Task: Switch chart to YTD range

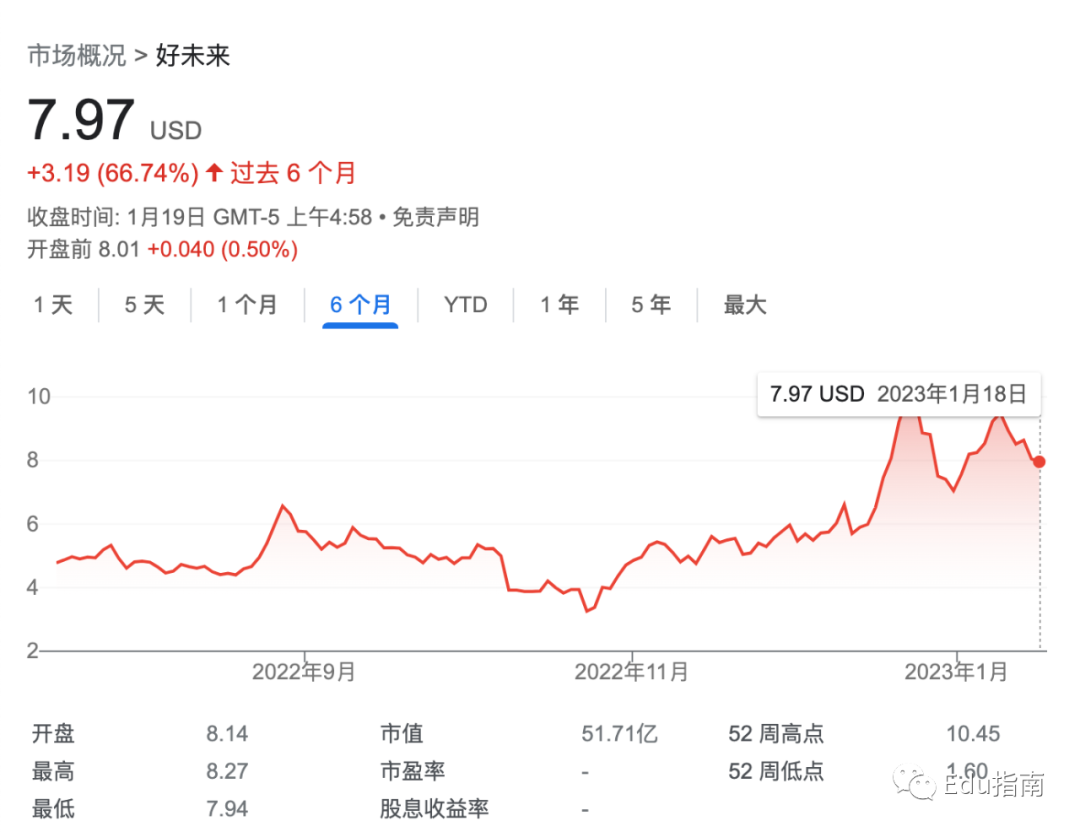Action: [x=465, y=305]
